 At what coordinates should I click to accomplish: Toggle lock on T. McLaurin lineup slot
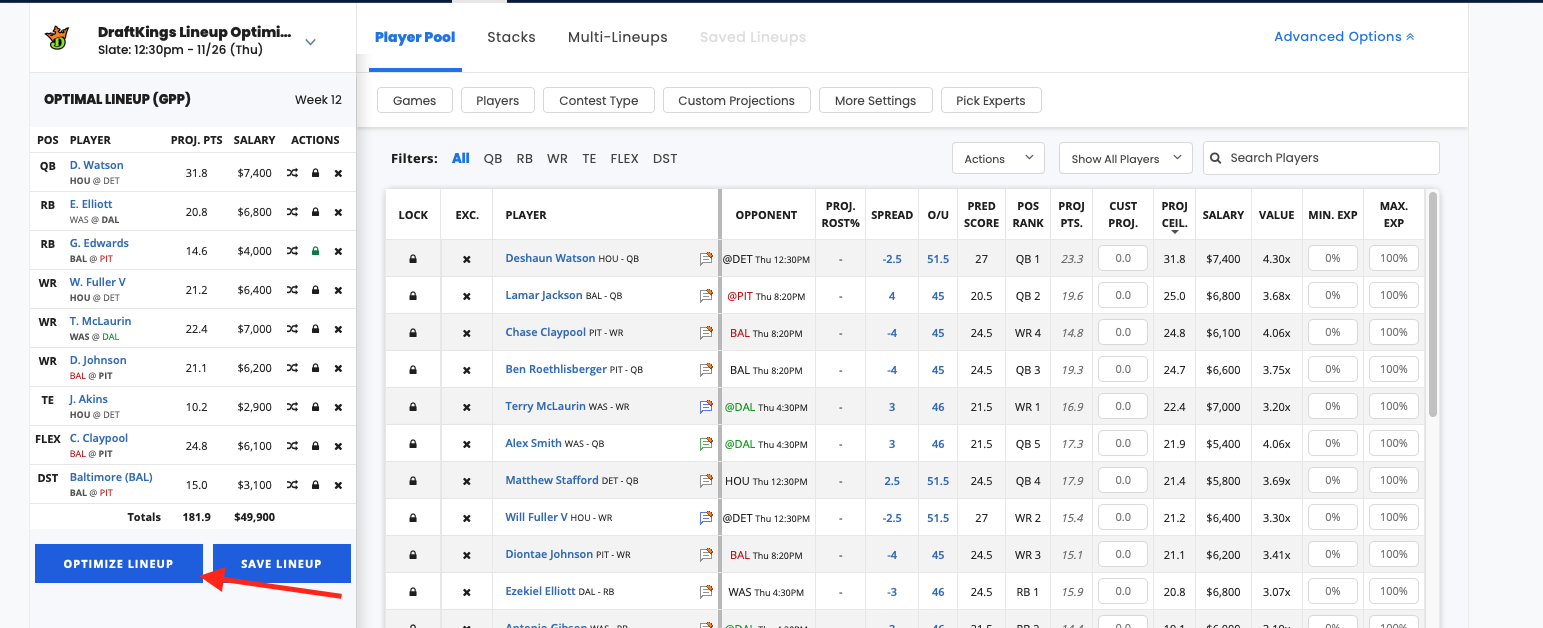(315, 329)
